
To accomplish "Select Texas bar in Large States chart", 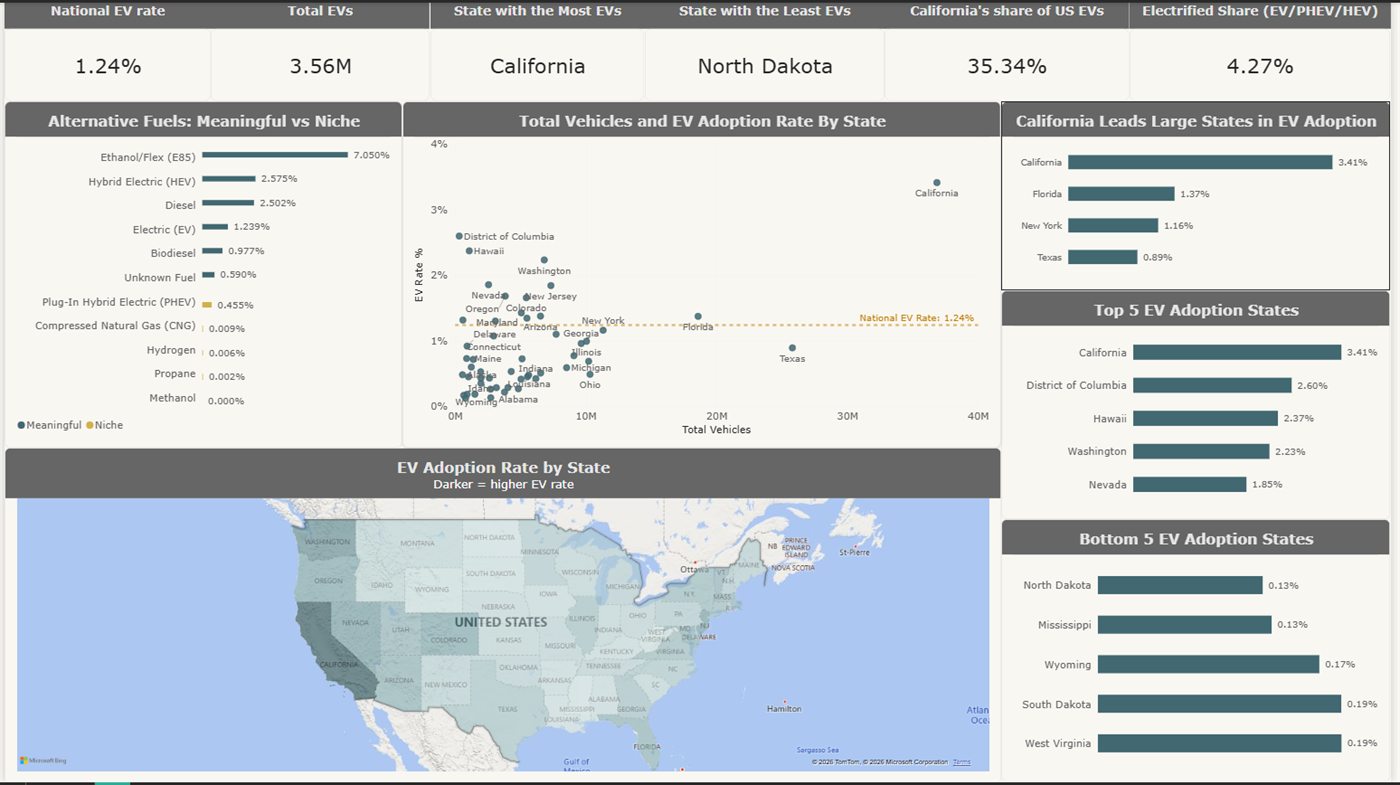I will point(1102,257).
